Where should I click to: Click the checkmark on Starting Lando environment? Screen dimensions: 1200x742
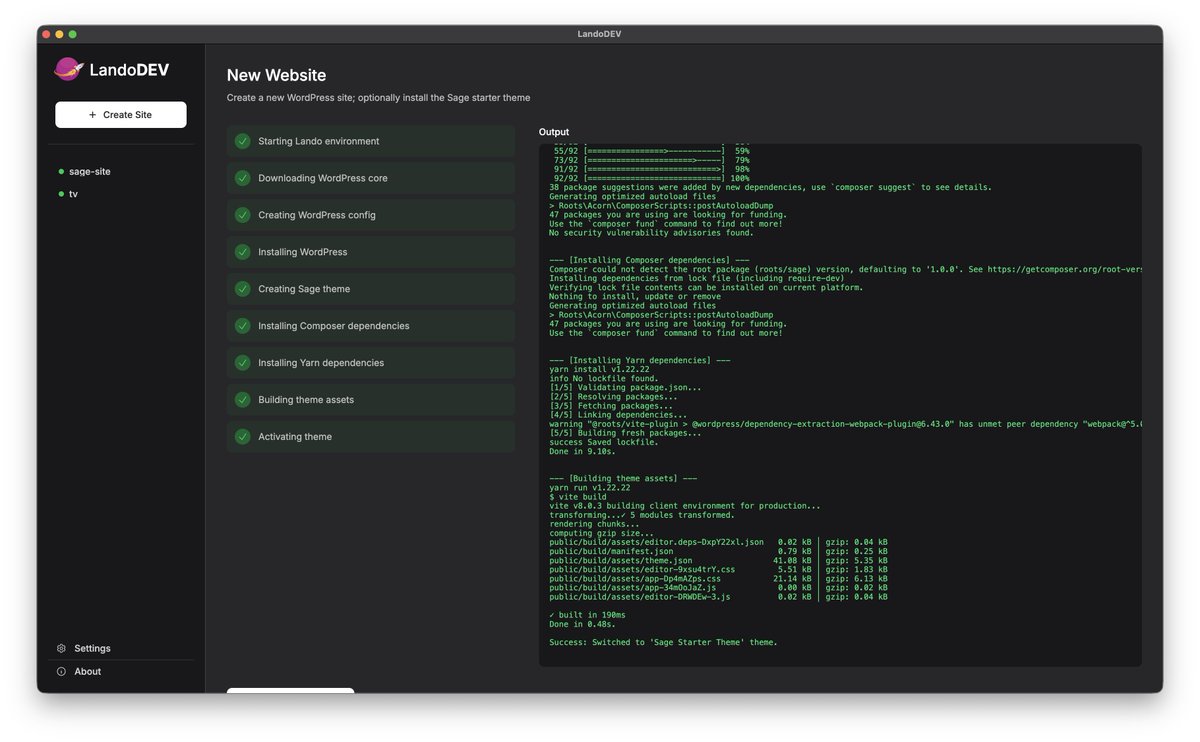pos(241,141)
